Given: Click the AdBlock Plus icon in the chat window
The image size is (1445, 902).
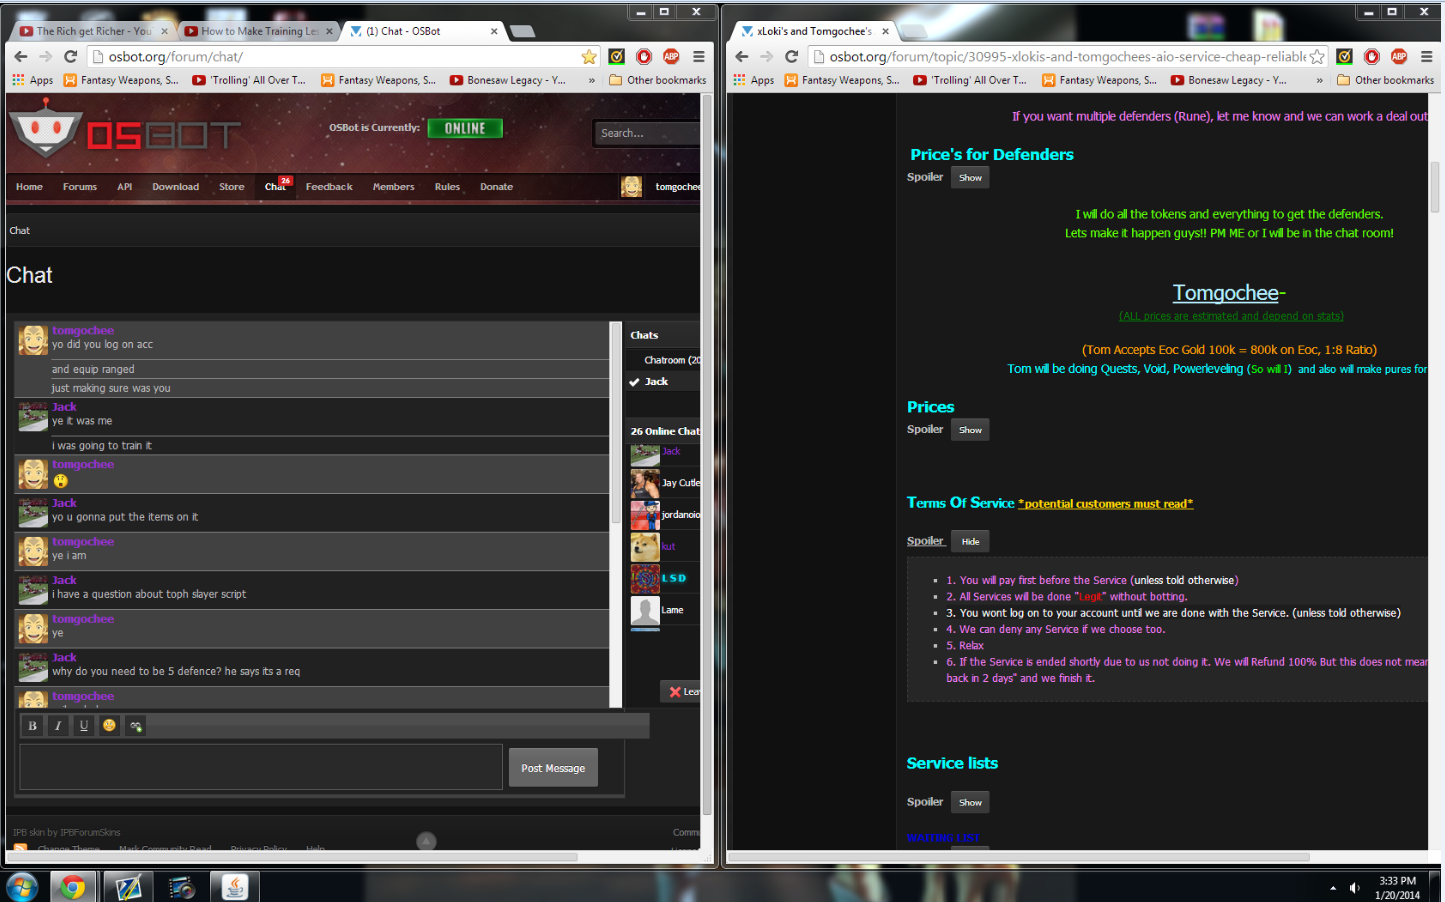Looking at the screenshot, I should [x=671, y=57].
